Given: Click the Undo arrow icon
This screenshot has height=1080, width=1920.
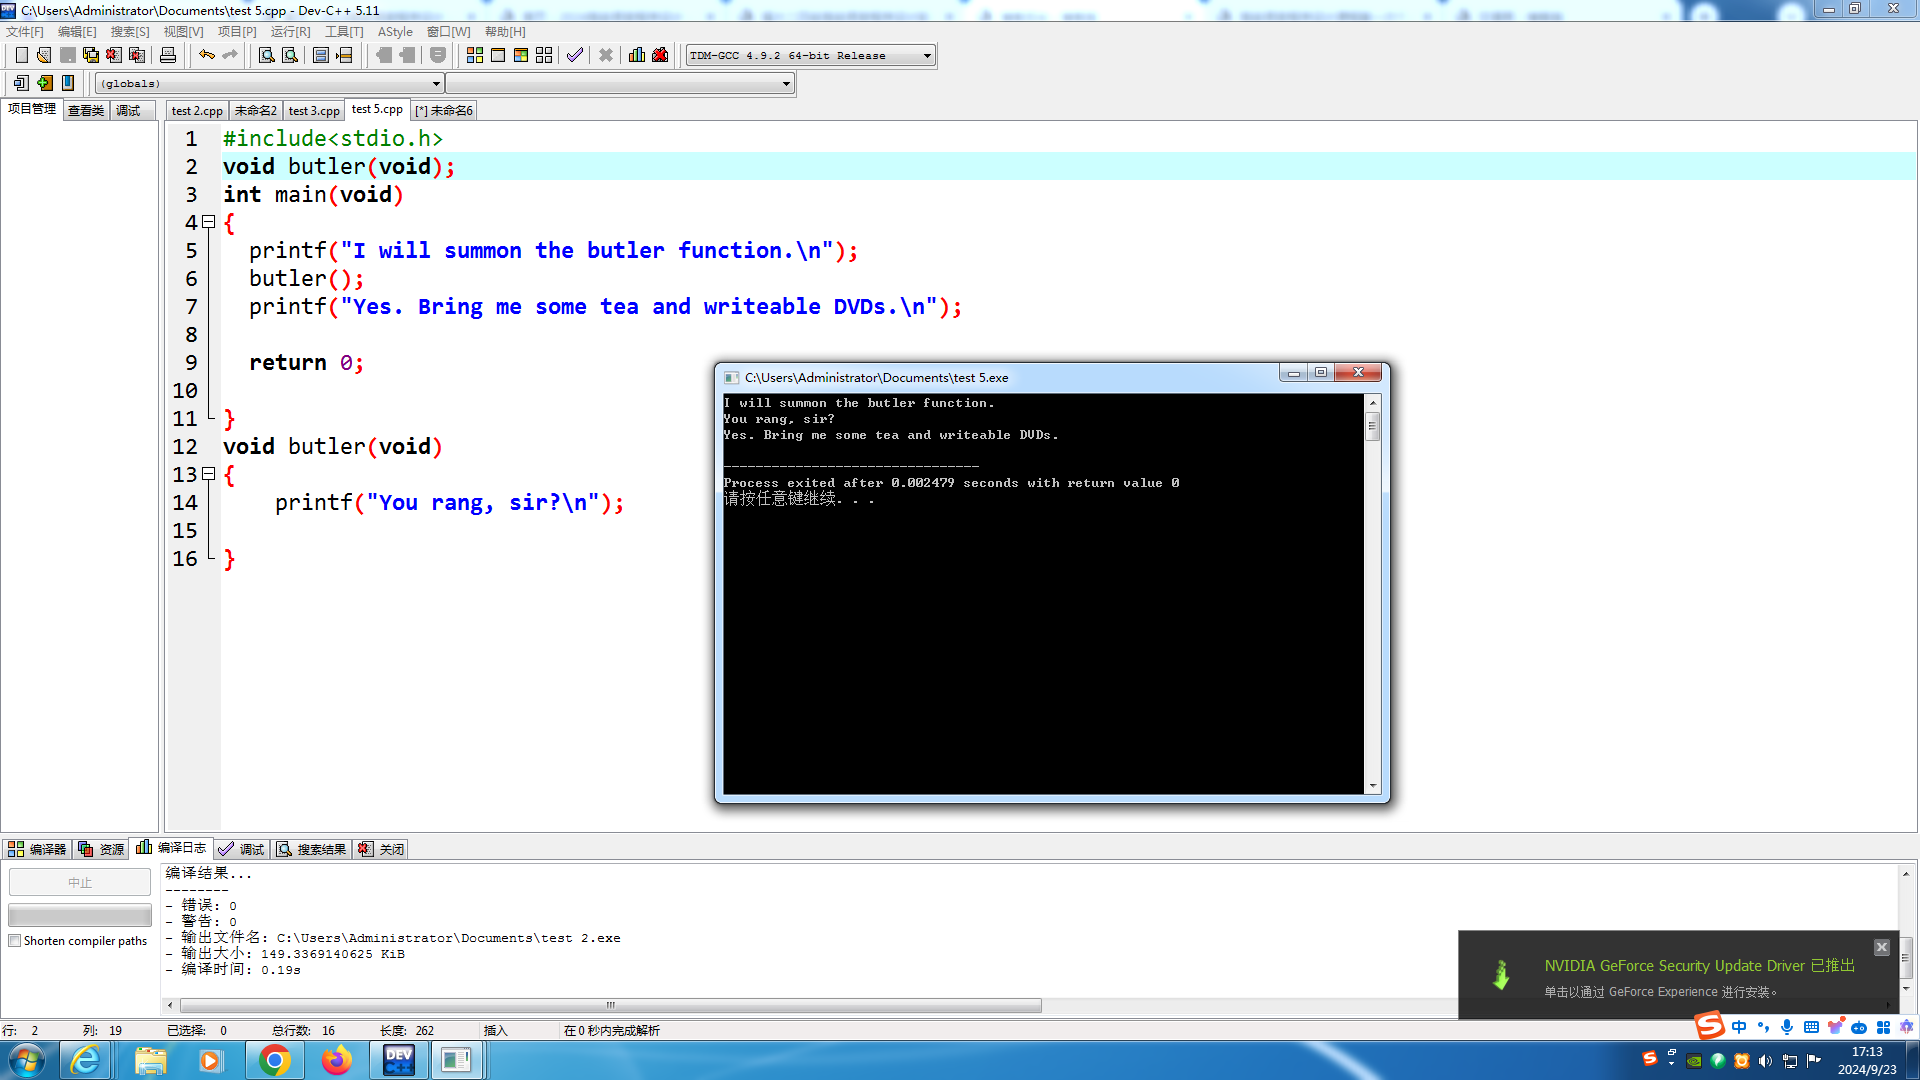Looking at the screenshot, I should click(206, 55).
